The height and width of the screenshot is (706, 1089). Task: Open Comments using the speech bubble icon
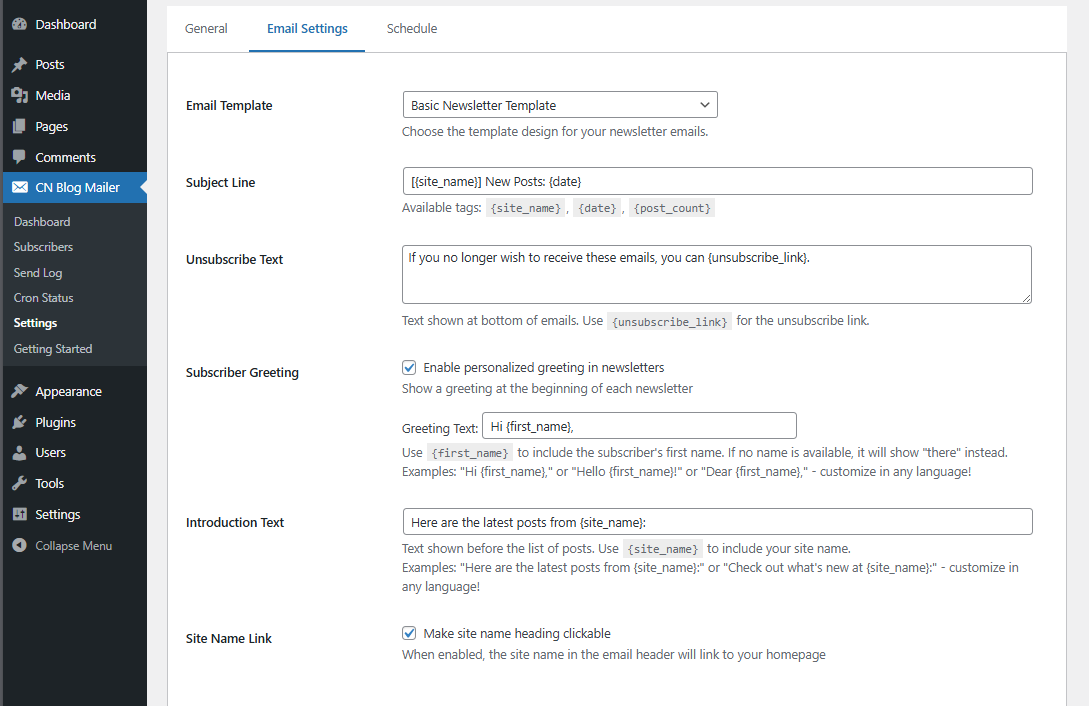pos(20,157)
